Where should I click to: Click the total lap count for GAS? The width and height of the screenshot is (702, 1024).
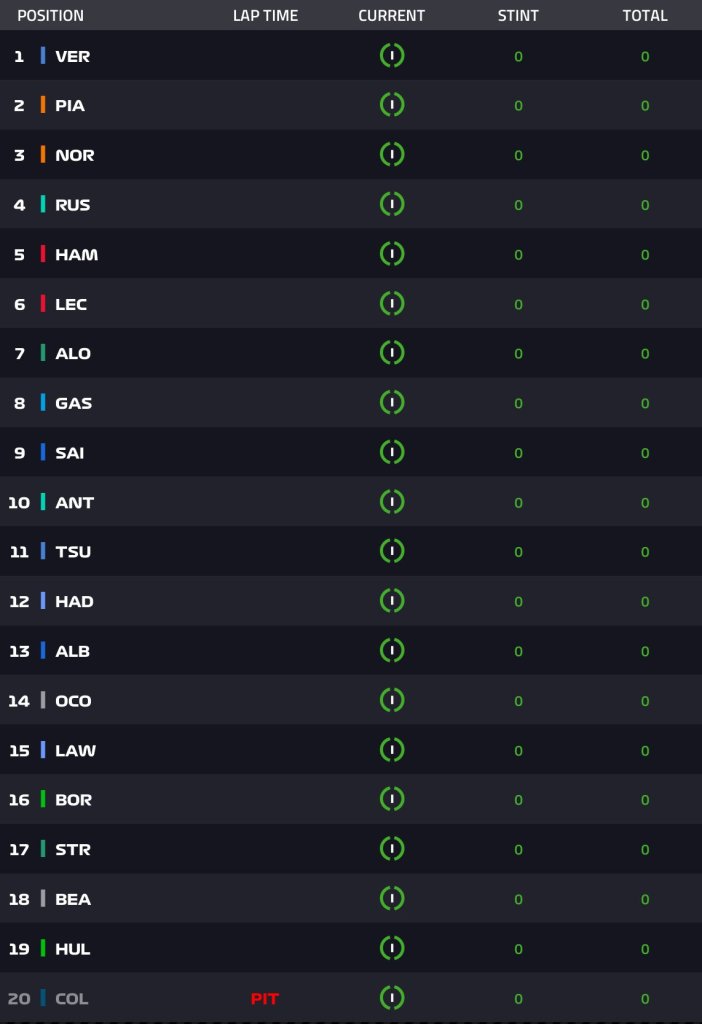pyautogui.click(x=645, y=404)
